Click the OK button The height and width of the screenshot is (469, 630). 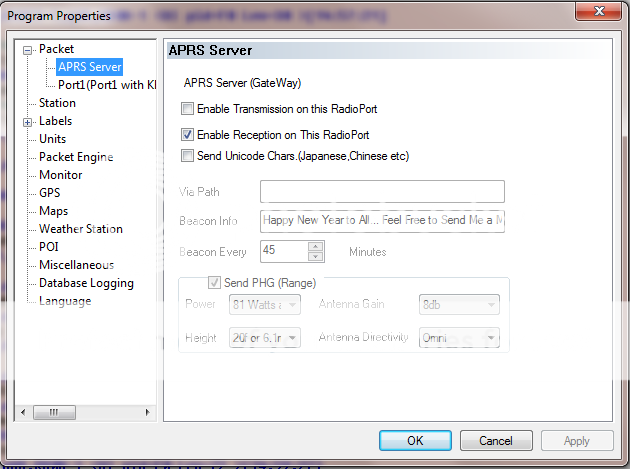tap(415, 440)
